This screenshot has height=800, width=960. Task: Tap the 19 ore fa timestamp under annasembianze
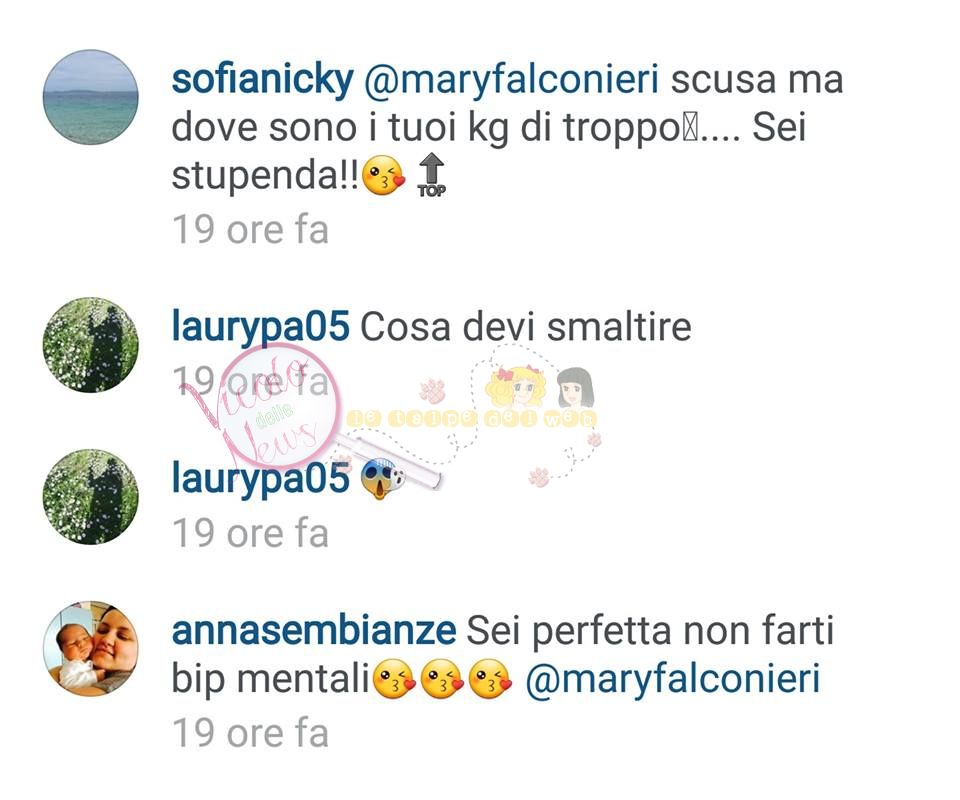coord(250,733)
